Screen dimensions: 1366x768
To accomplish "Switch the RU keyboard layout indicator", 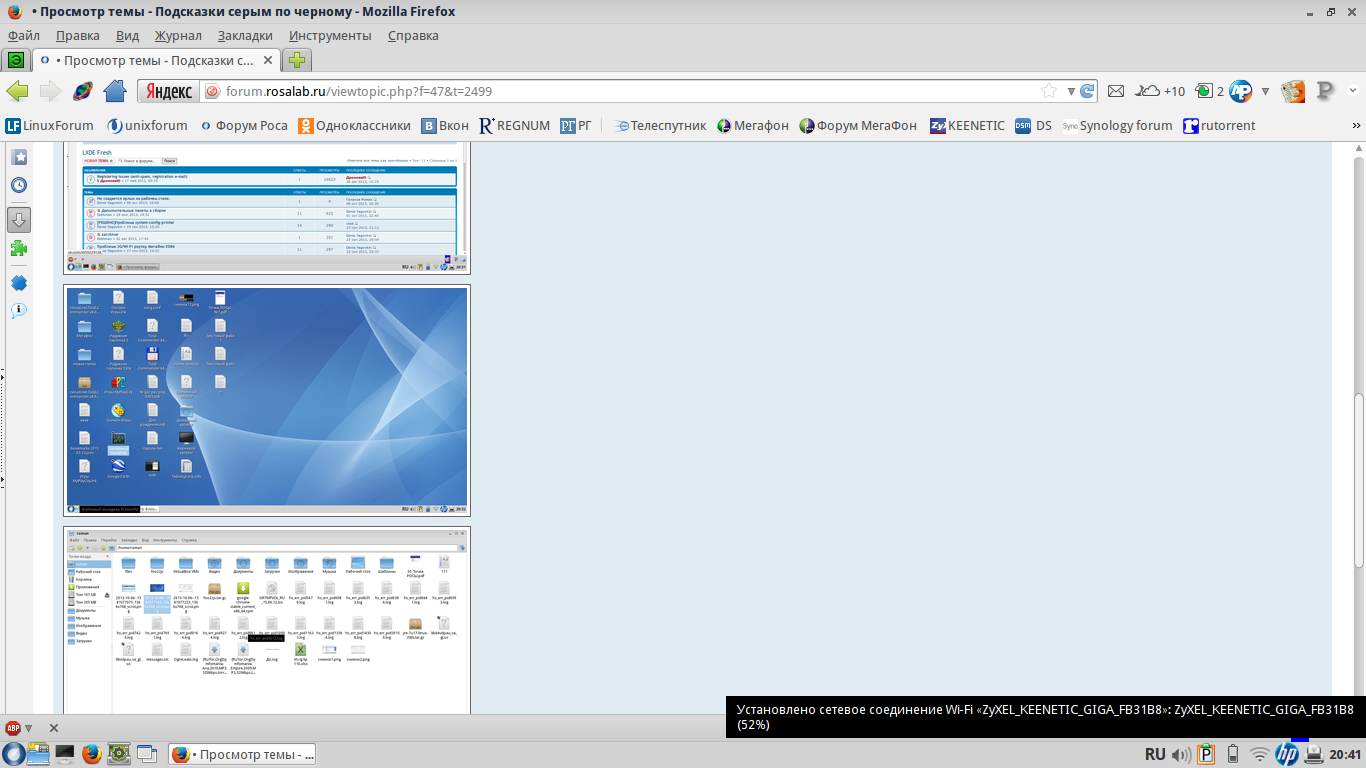I will coord(1155,754).
